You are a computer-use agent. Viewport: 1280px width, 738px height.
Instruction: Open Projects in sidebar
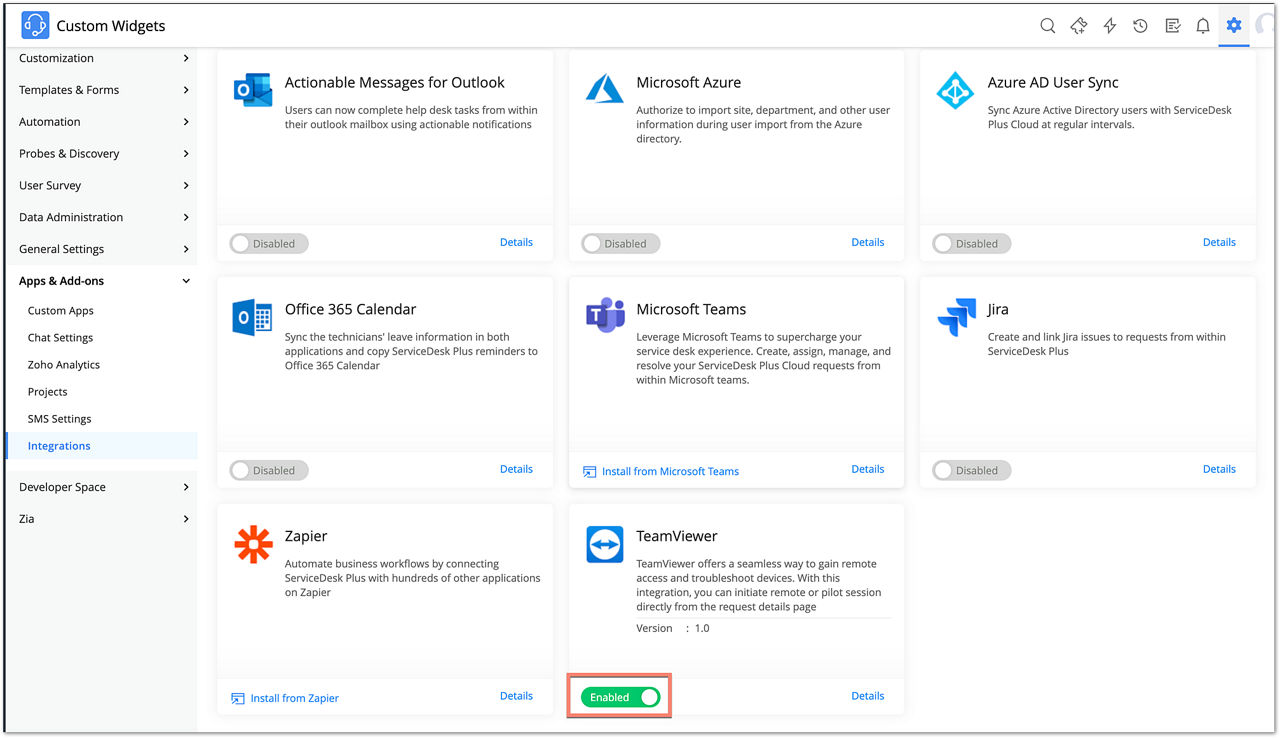pos(48,392)
